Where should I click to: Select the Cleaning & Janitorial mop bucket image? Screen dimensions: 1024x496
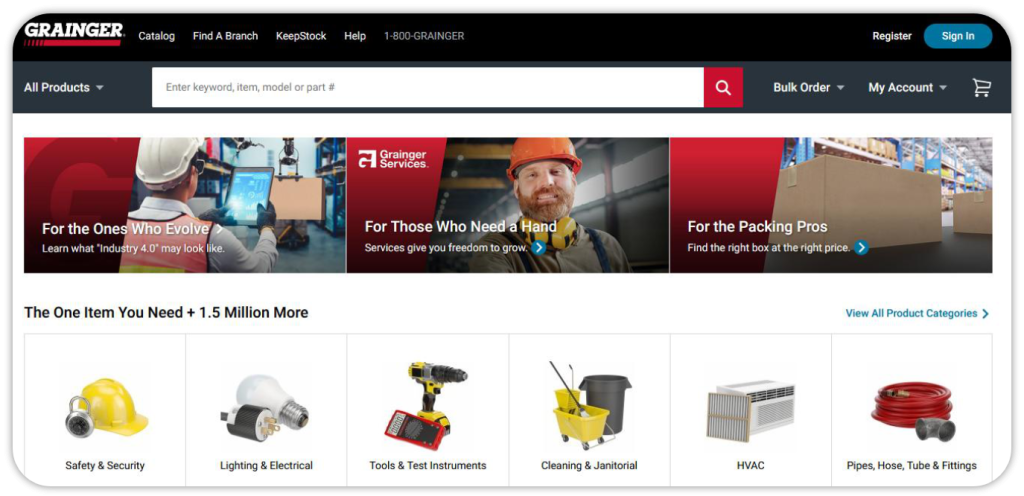click(x=588, y=405)
